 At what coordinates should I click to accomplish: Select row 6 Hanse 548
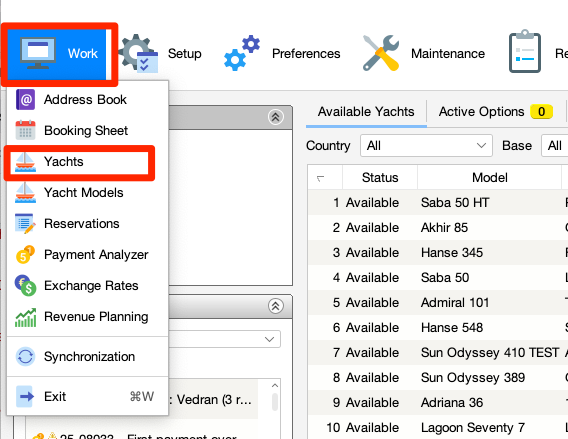(438, 327)
